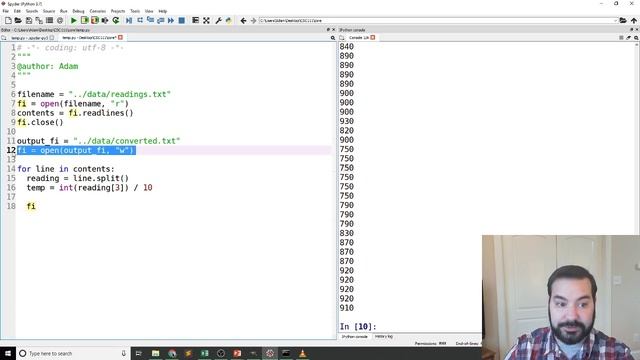Click the Step into function debug icon

tap(150, 20)
